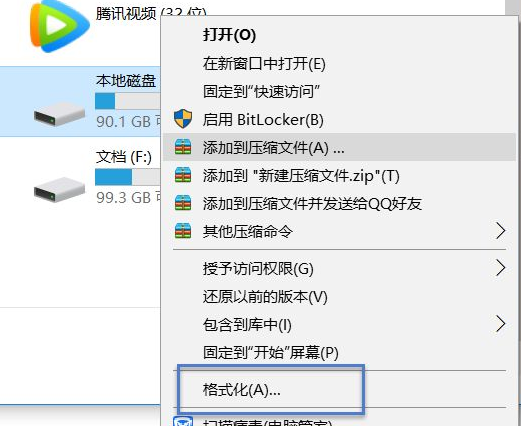
Task: Click the Tencent Video app icon
Action: point(59,26)
